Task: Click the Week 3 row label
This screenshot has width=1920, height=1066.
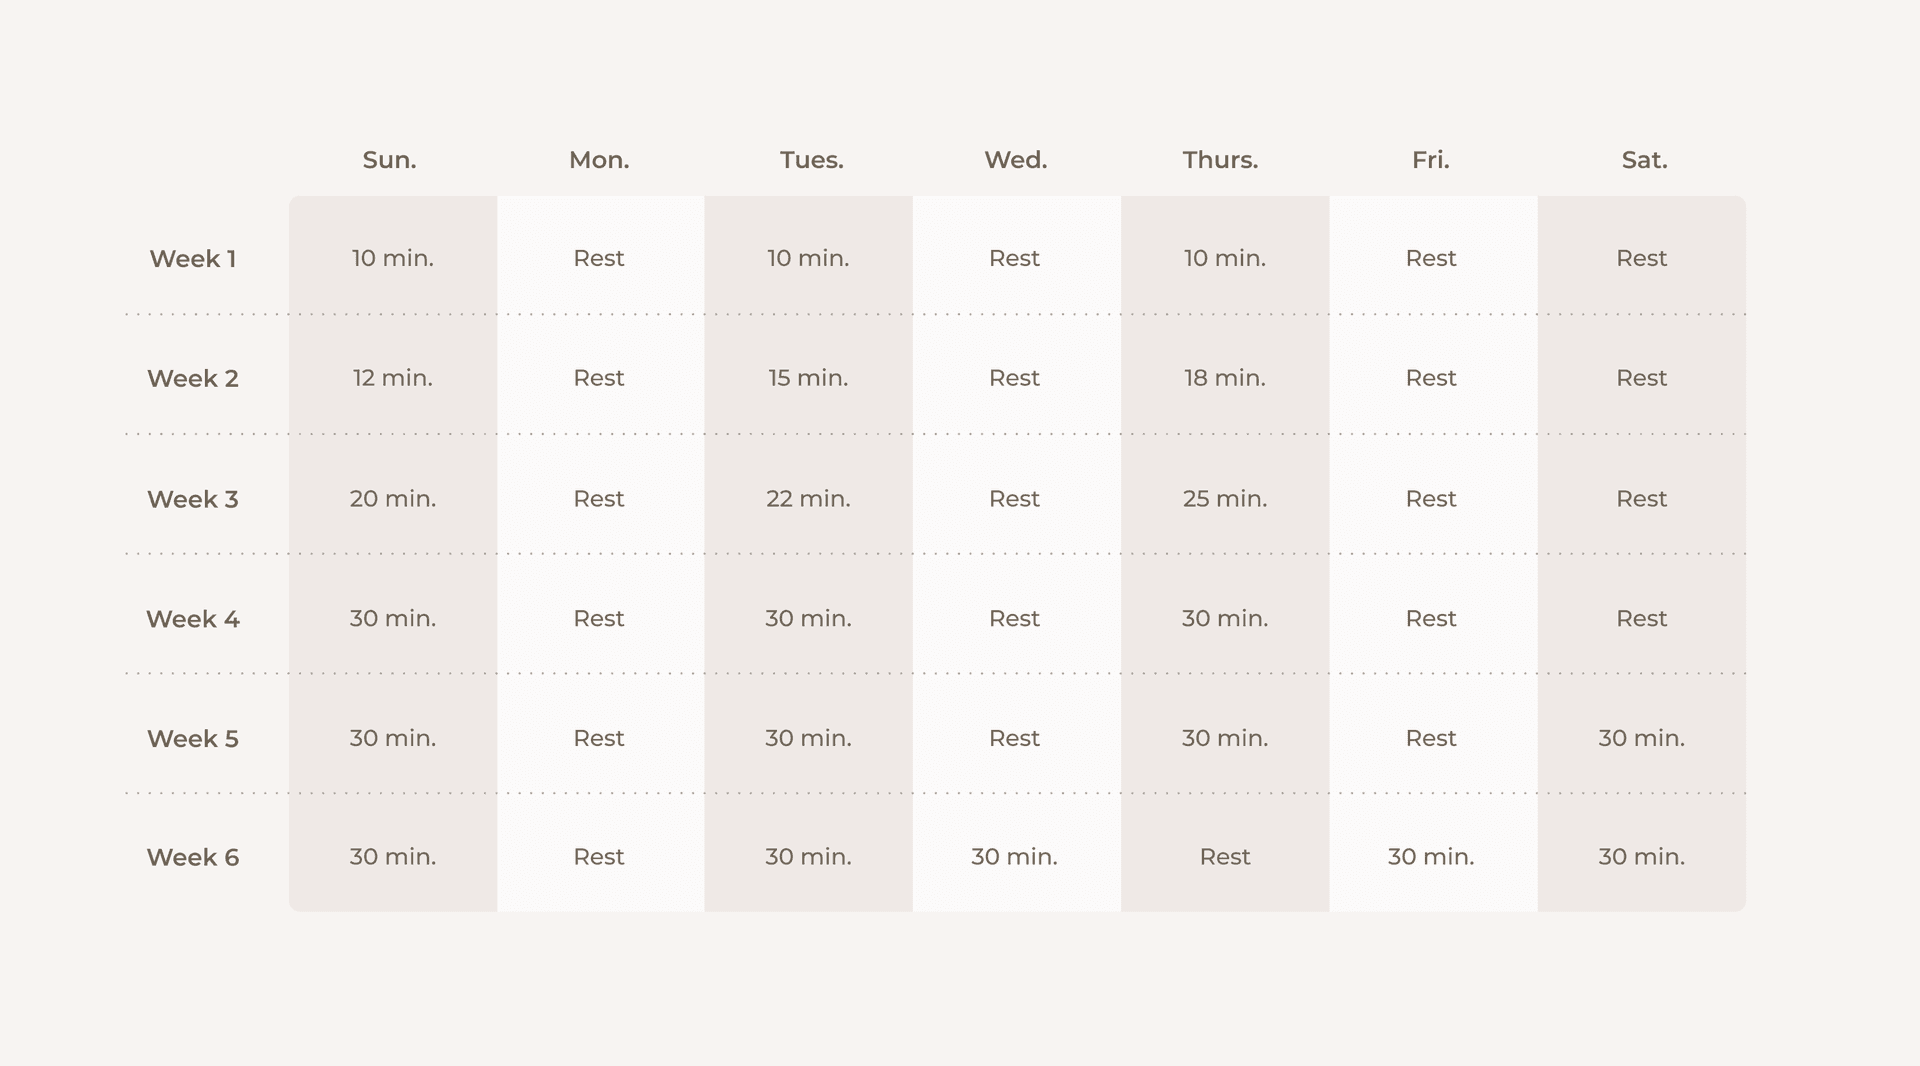Action: pos(193,499)
